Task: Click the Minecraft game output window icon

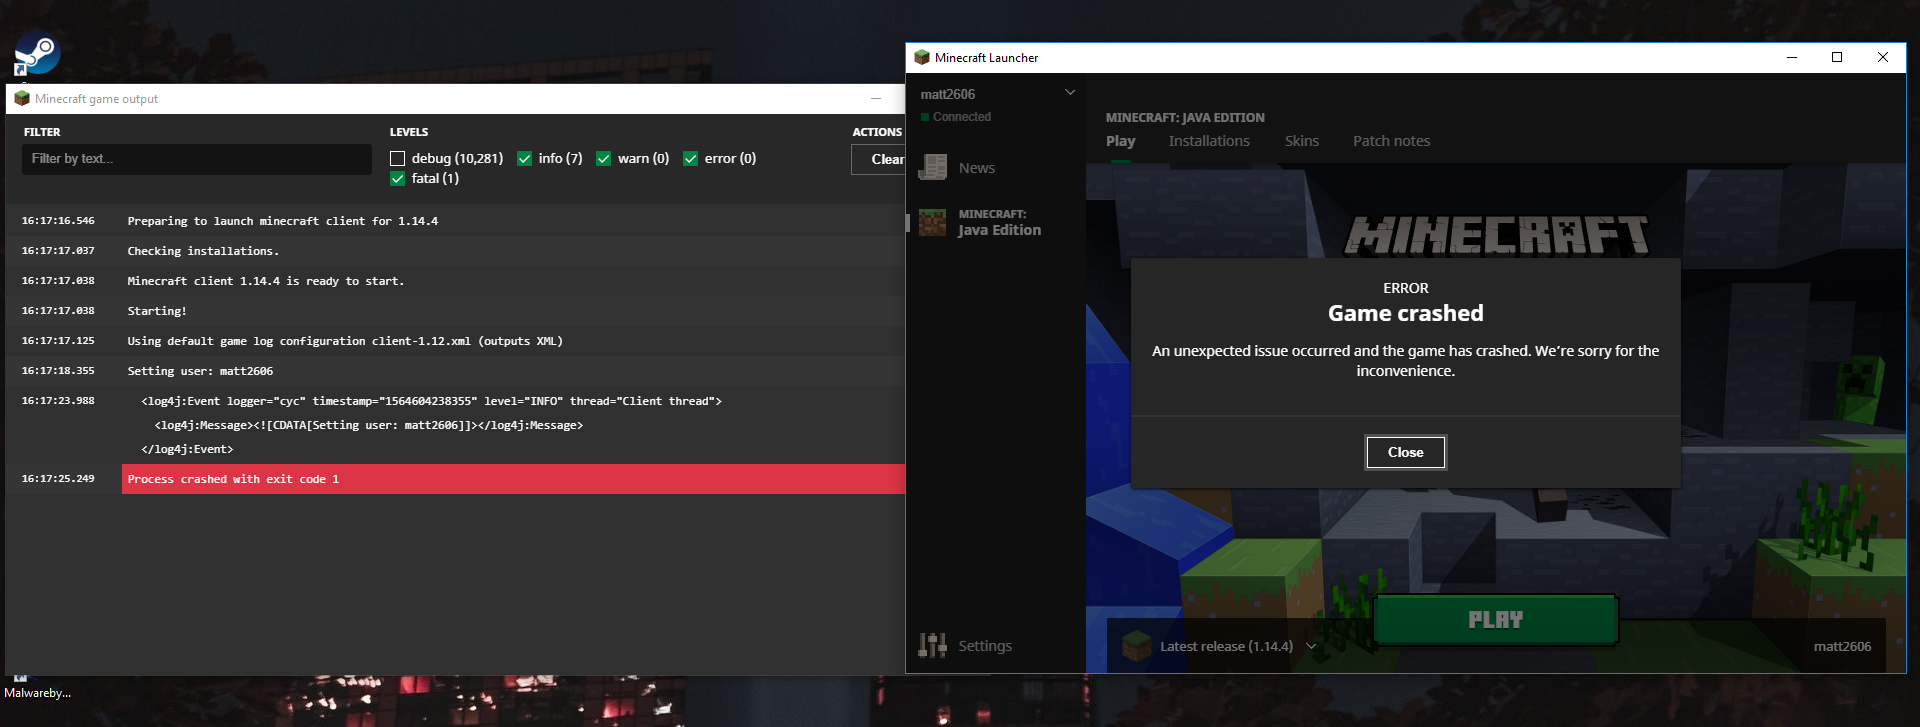Action: tap(22, 99)
